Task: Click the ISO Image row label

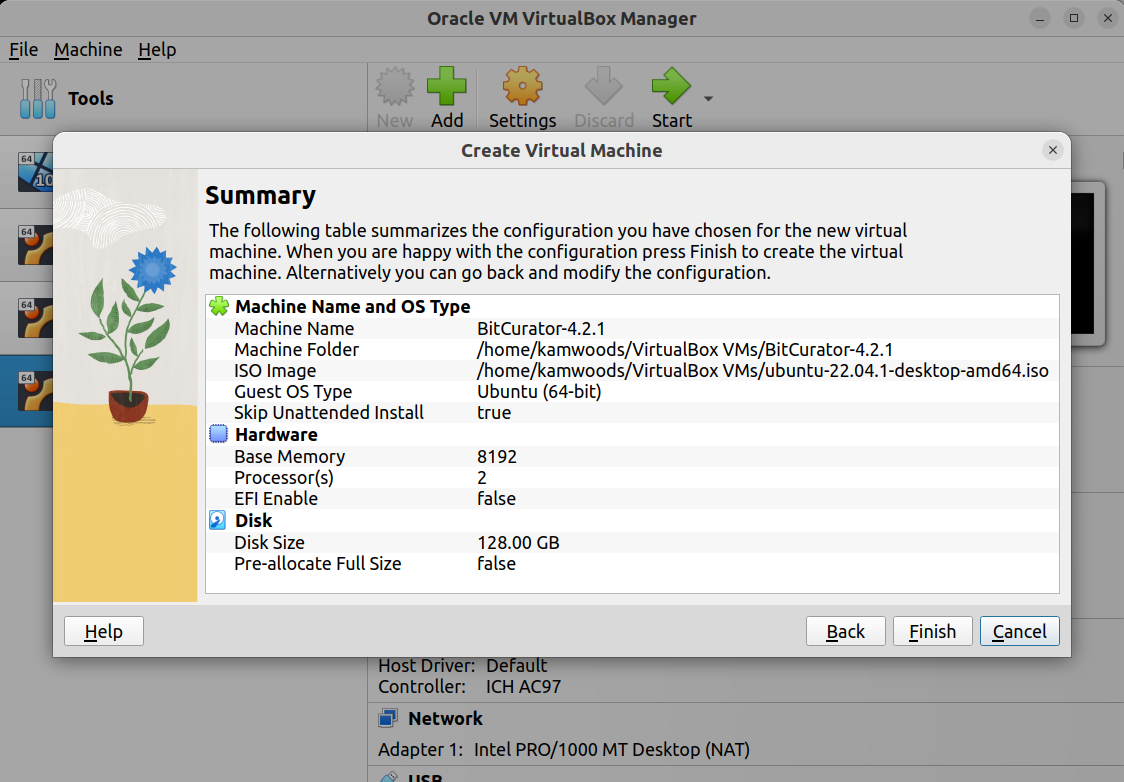Action: (x=275, y=371)
